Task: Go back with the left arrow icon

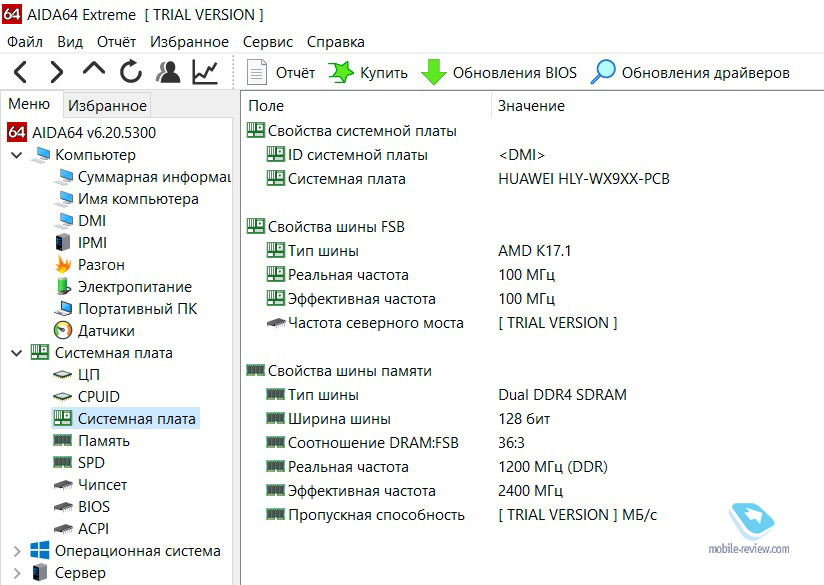Action: (20, 72)
